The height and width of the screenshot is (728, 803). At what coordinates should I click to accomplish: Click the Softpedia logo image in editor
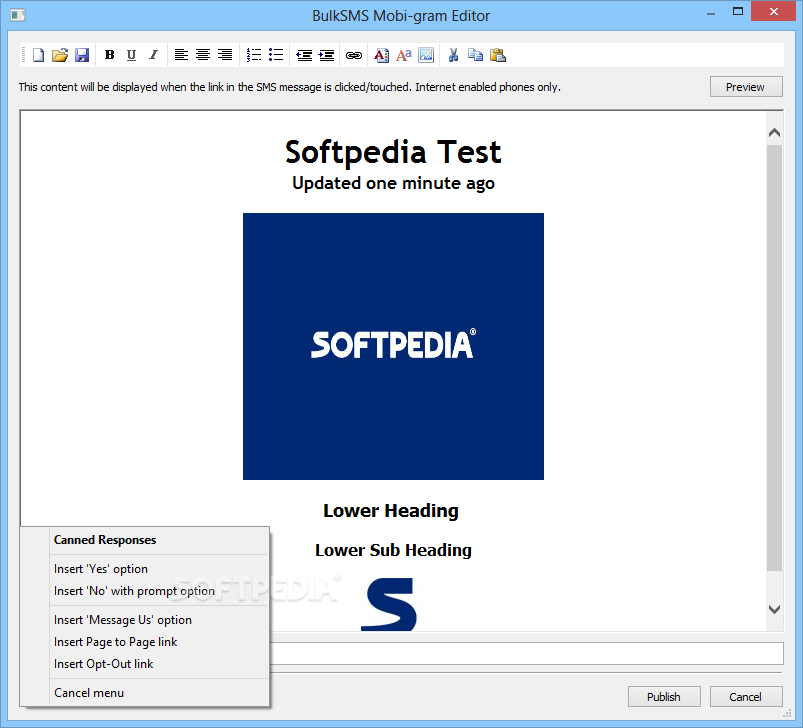pos(393,347)
